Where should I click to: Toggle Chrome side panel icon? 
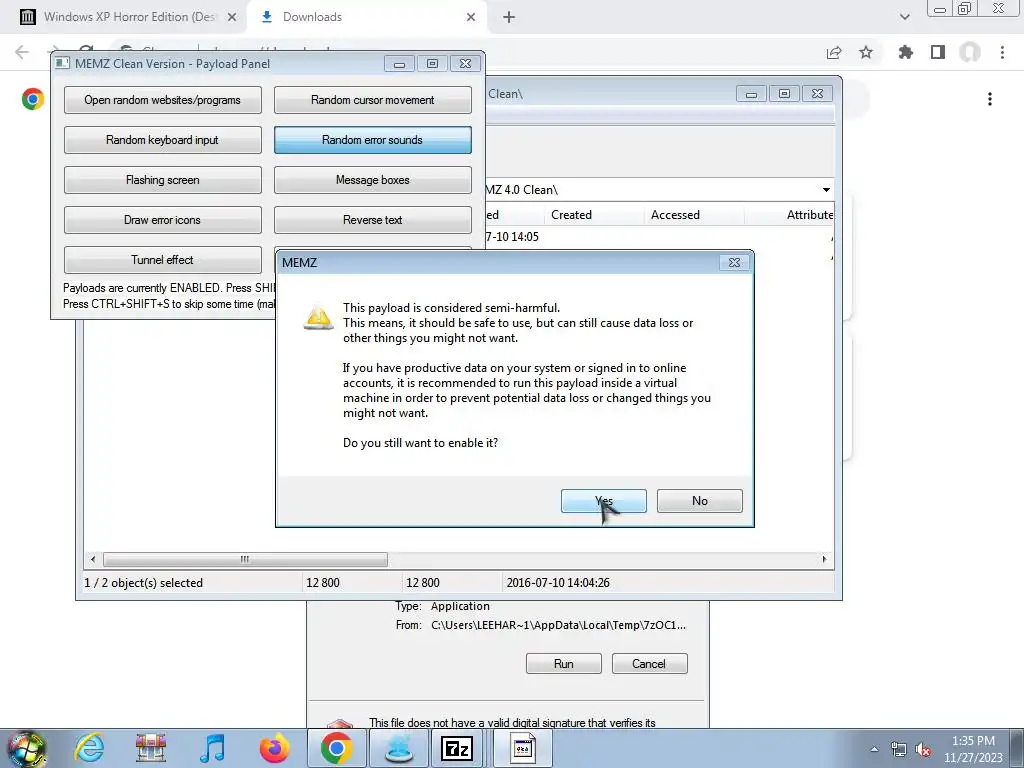click(x=938, y=52)
